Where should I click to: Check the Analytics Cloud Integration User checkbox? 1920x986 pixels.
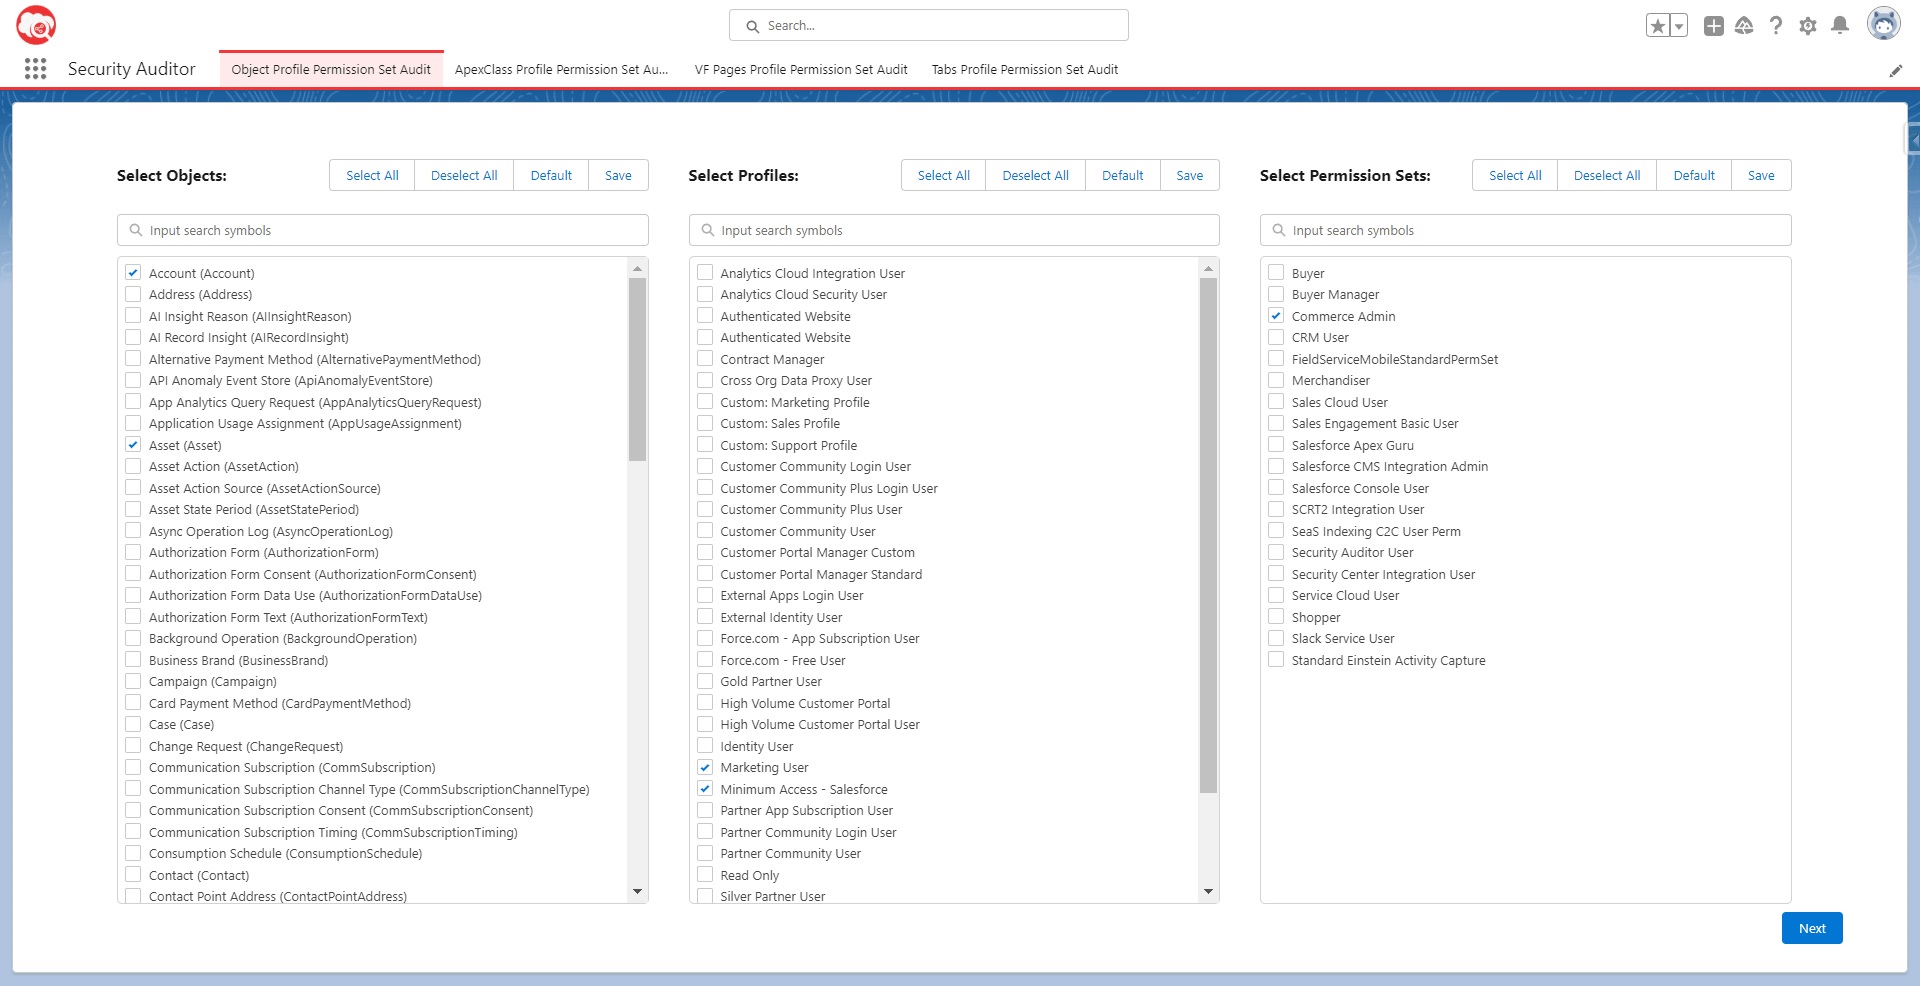[x=705, y=273]
